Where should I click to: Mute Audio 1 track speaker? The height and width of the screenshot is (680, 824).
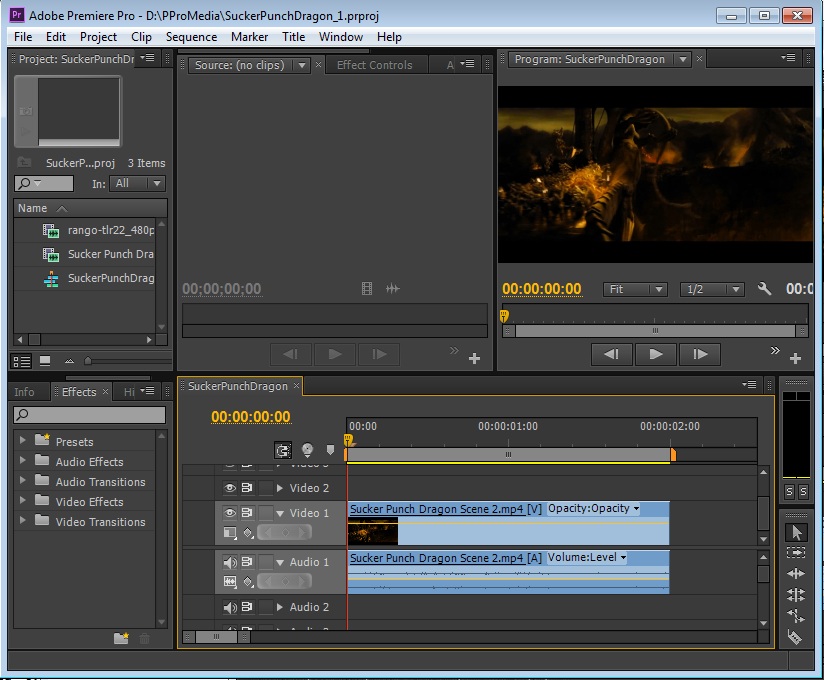pos(230,562)
